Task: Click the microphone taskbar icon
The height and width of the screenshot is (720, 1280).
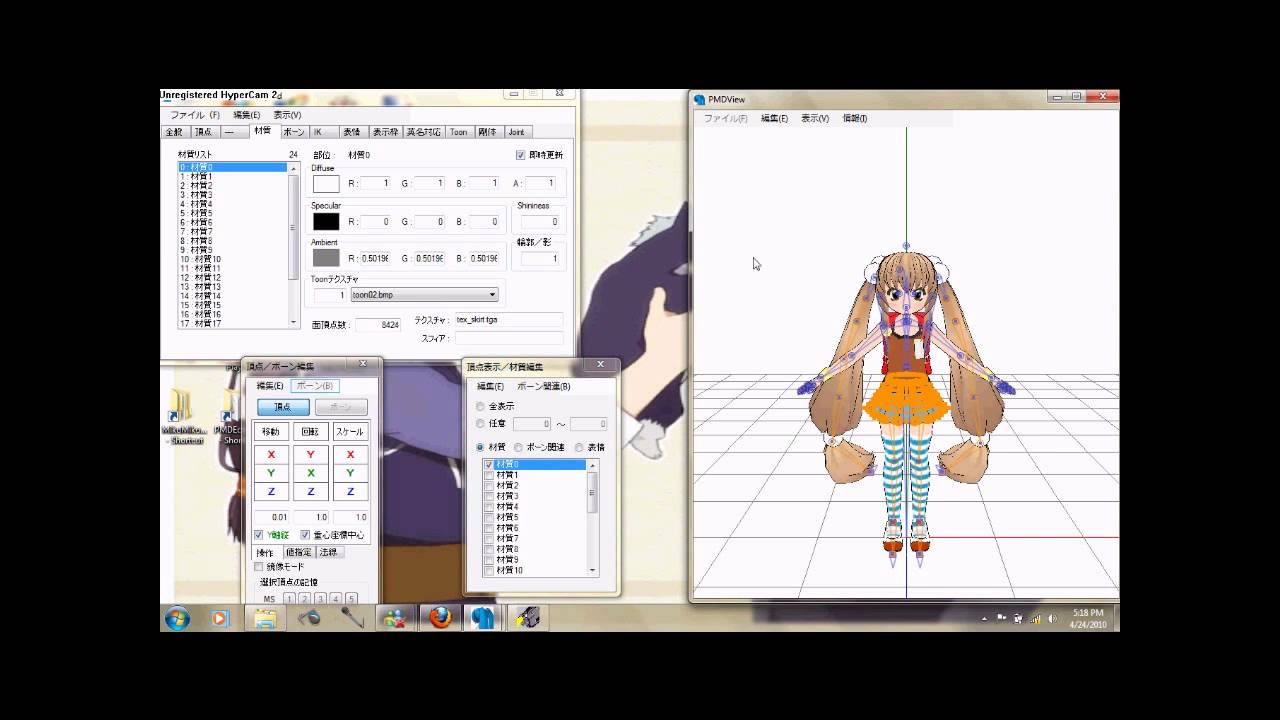Action: pyautogui.click(x=352, y=618)
